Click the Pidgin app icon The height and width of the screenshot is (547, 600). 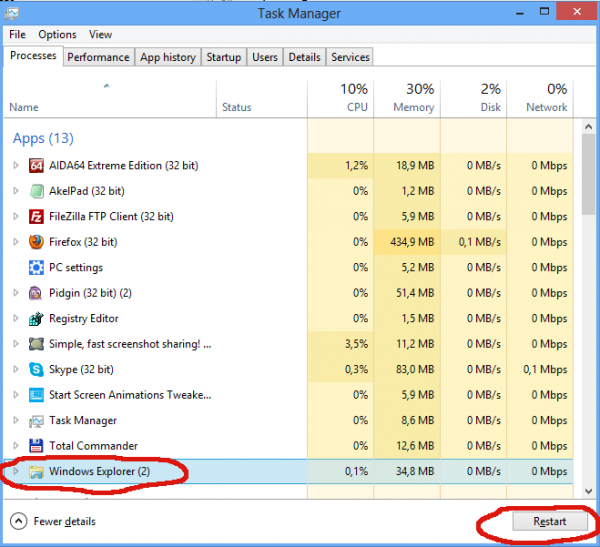coord(36,293)
